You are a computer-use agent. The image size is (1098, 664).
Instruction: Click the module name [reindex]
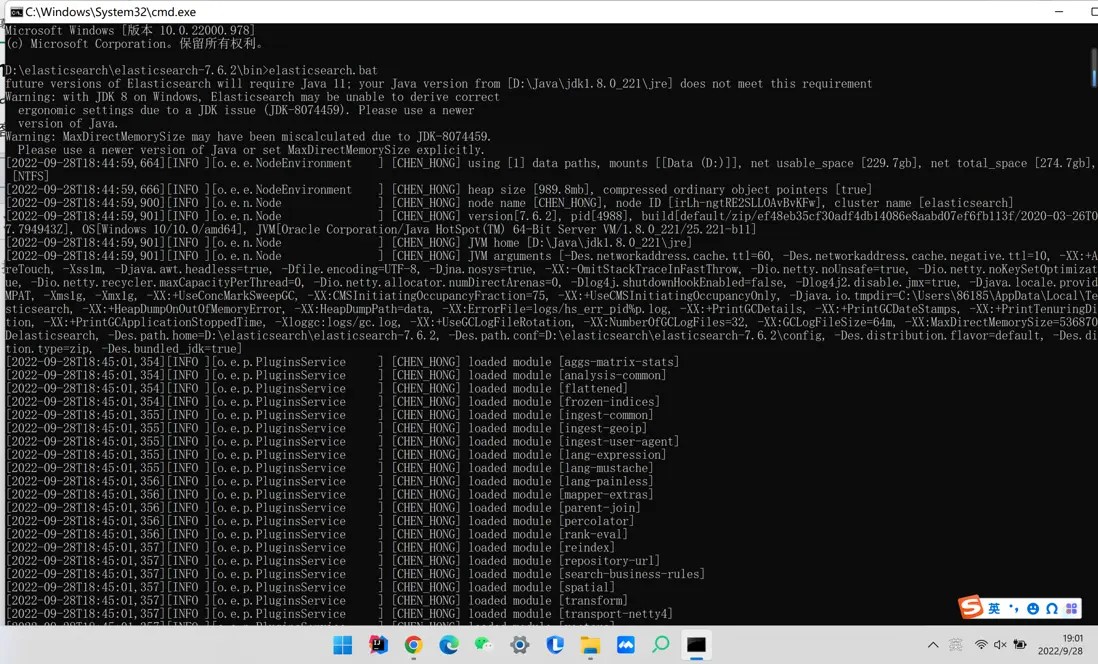(586, 548)
